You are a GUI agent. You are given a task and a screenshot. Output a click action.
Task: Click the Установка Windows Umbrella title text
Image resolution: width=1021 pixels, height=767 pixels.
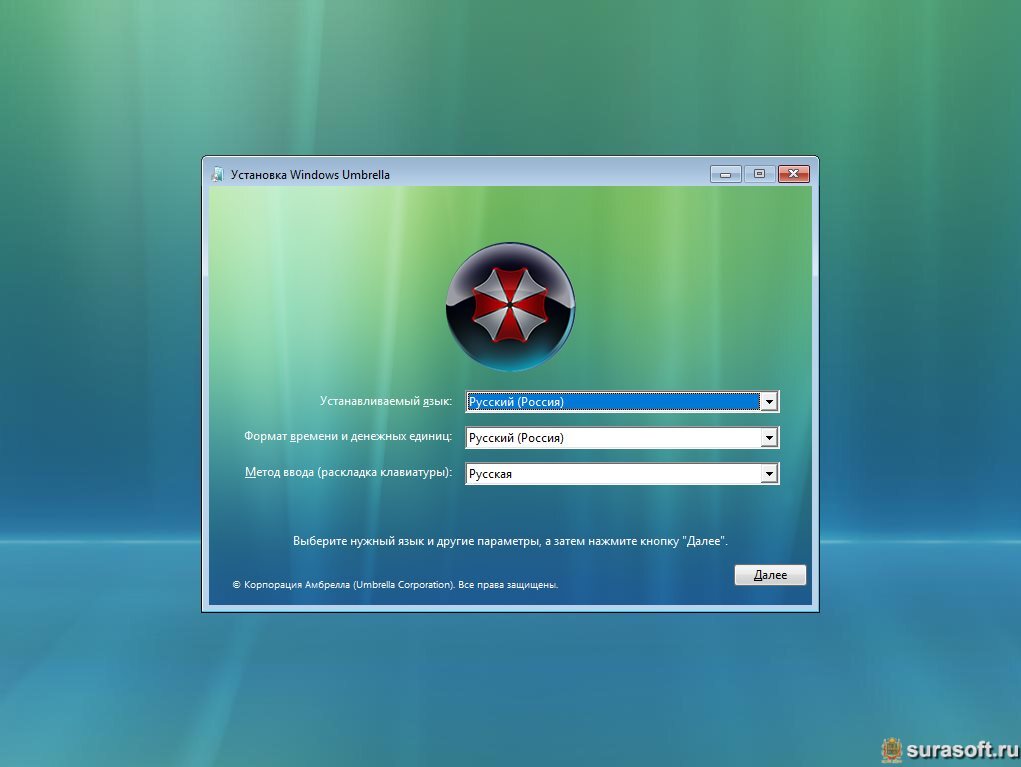coord(310,174)
